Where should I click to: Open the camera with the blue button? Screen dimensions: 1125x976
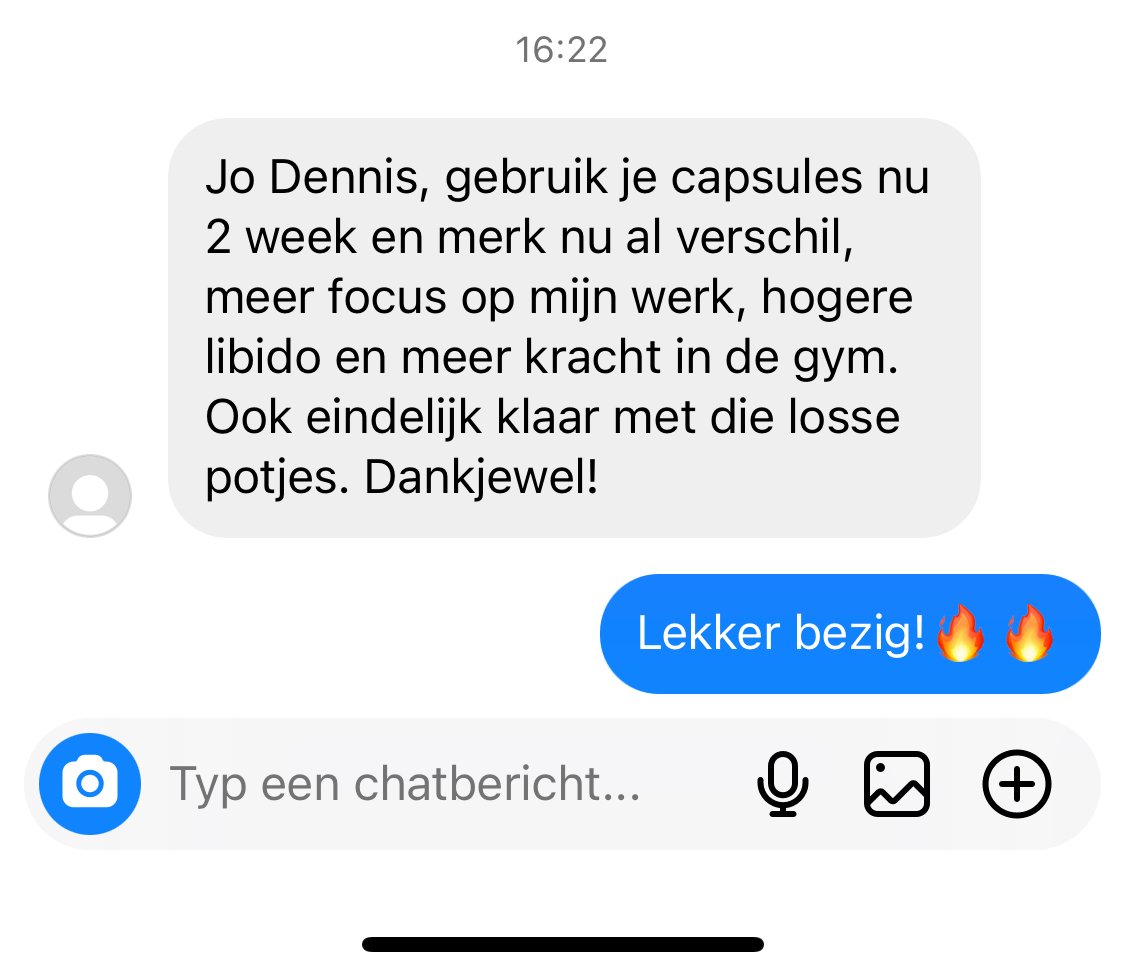[x=90, y=784]
